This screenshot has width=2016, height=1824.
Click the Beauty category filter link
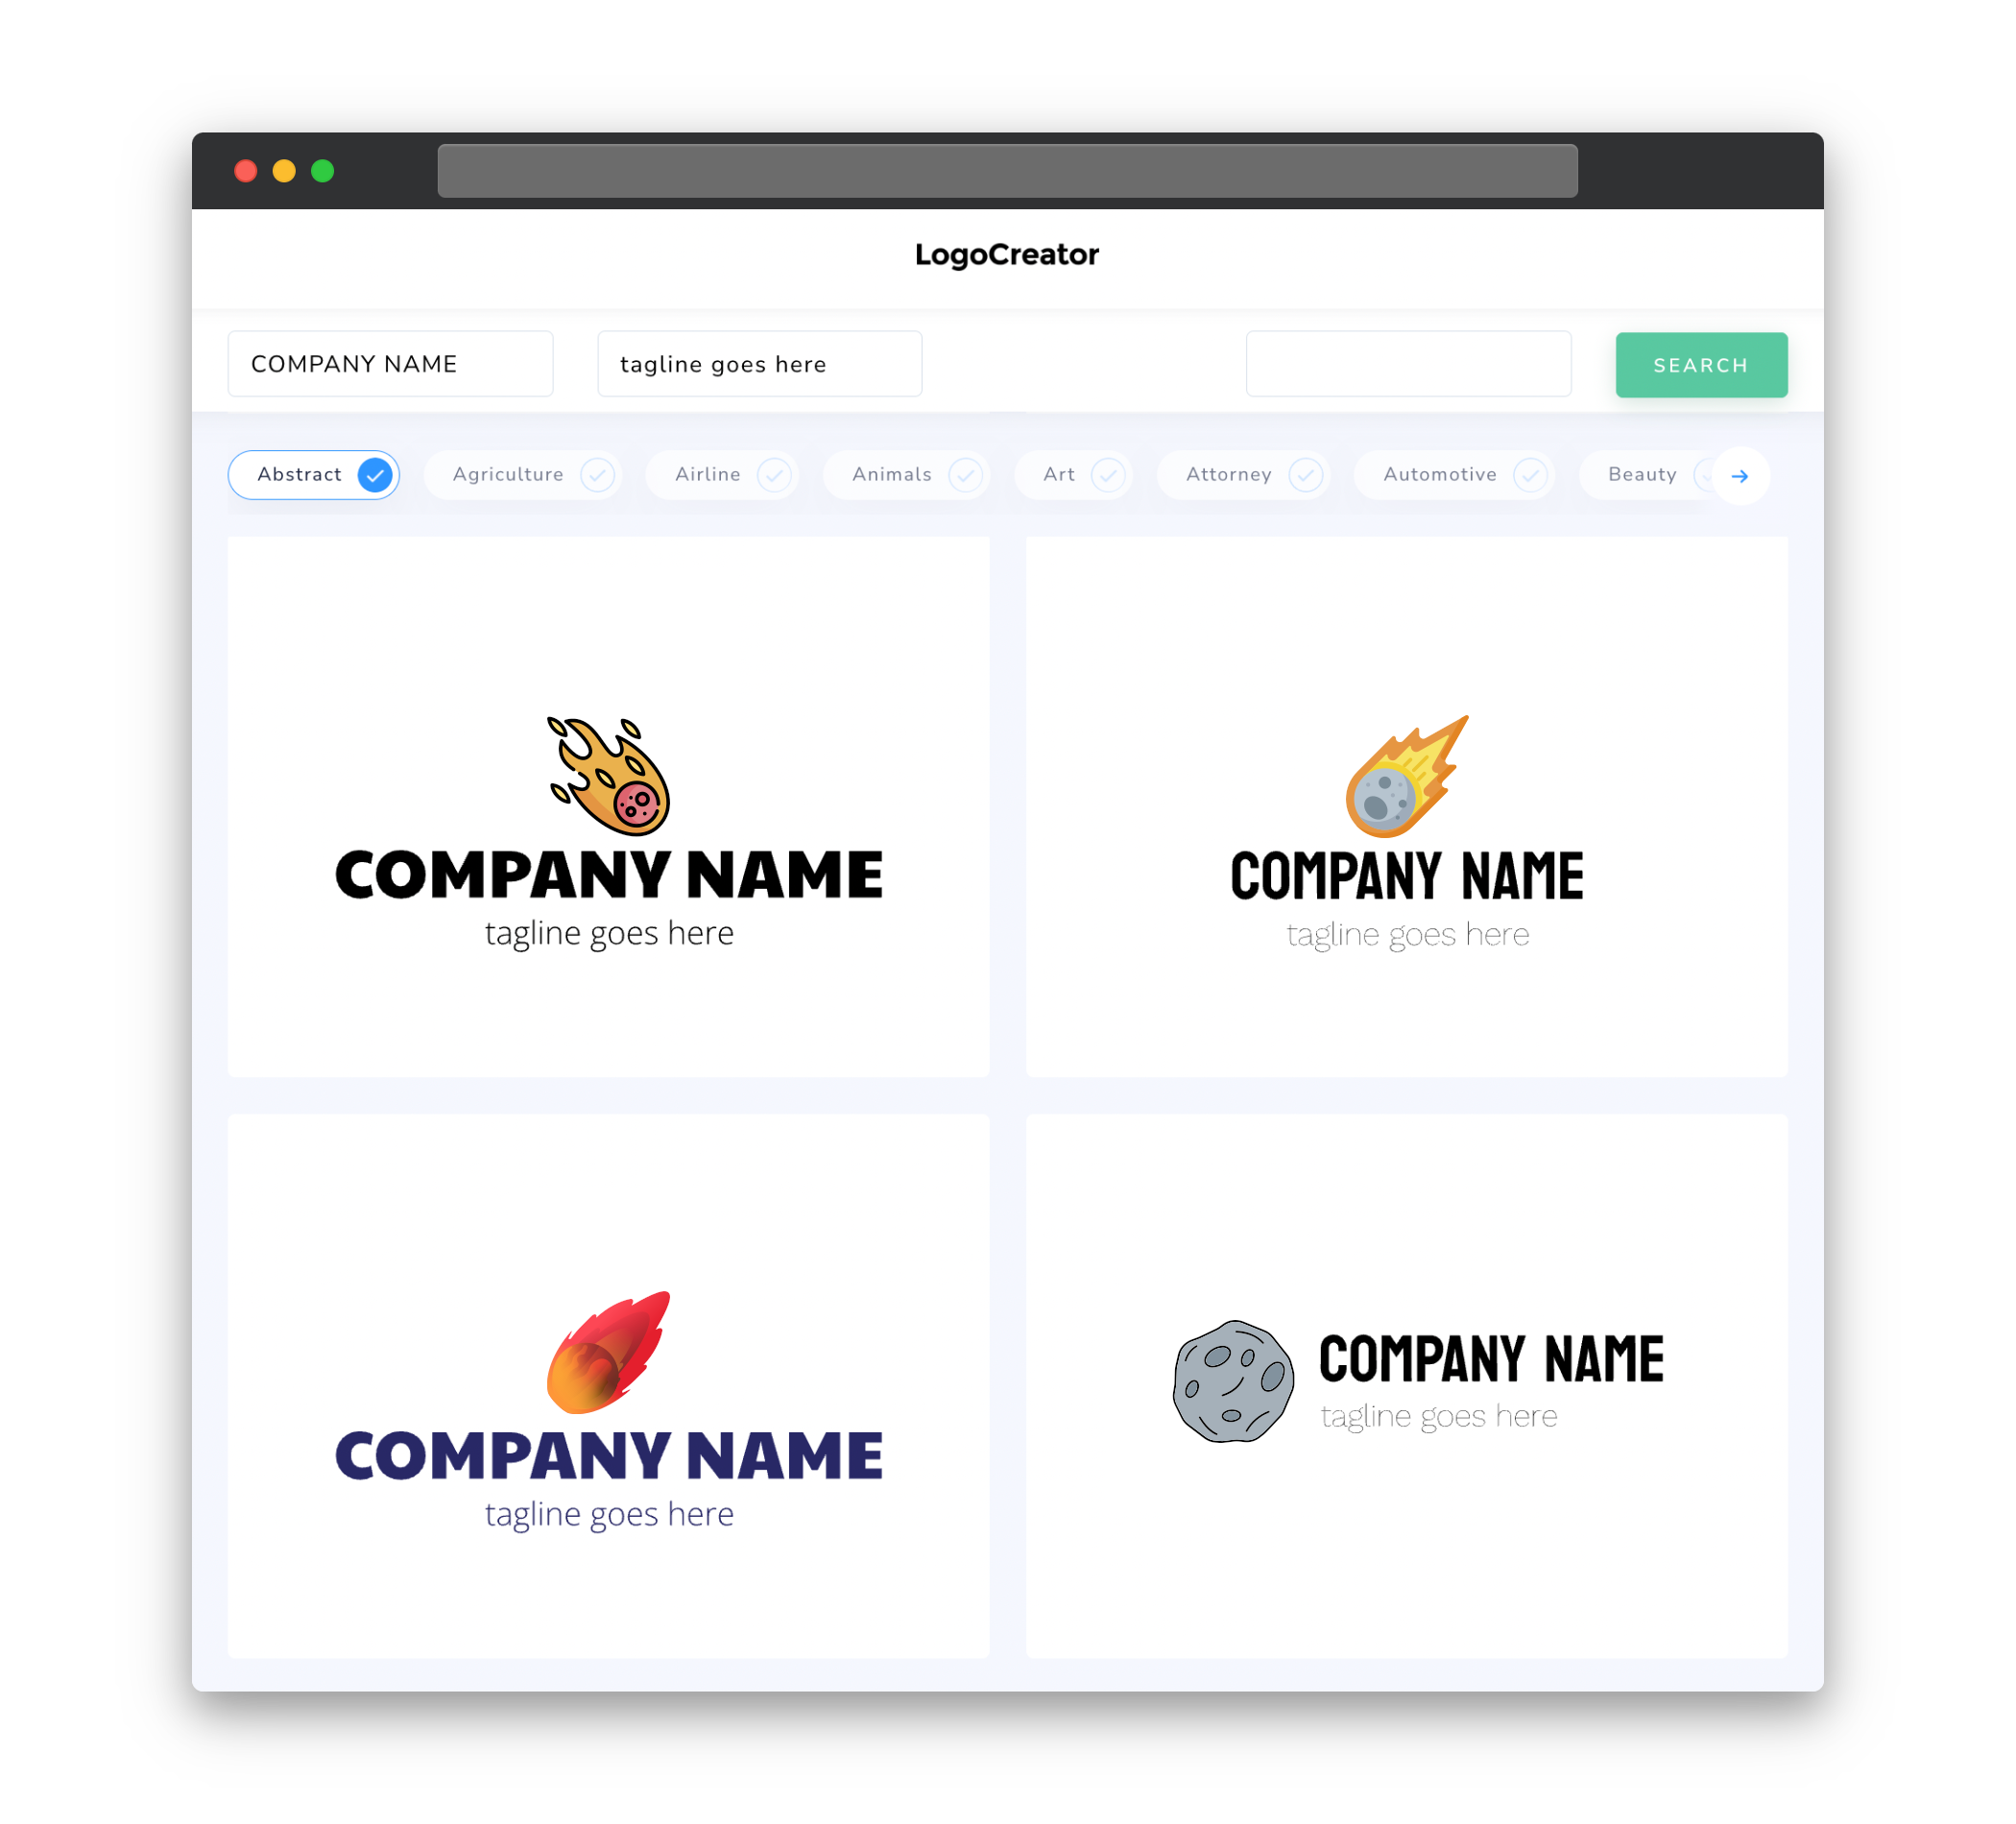(1641, 474)
